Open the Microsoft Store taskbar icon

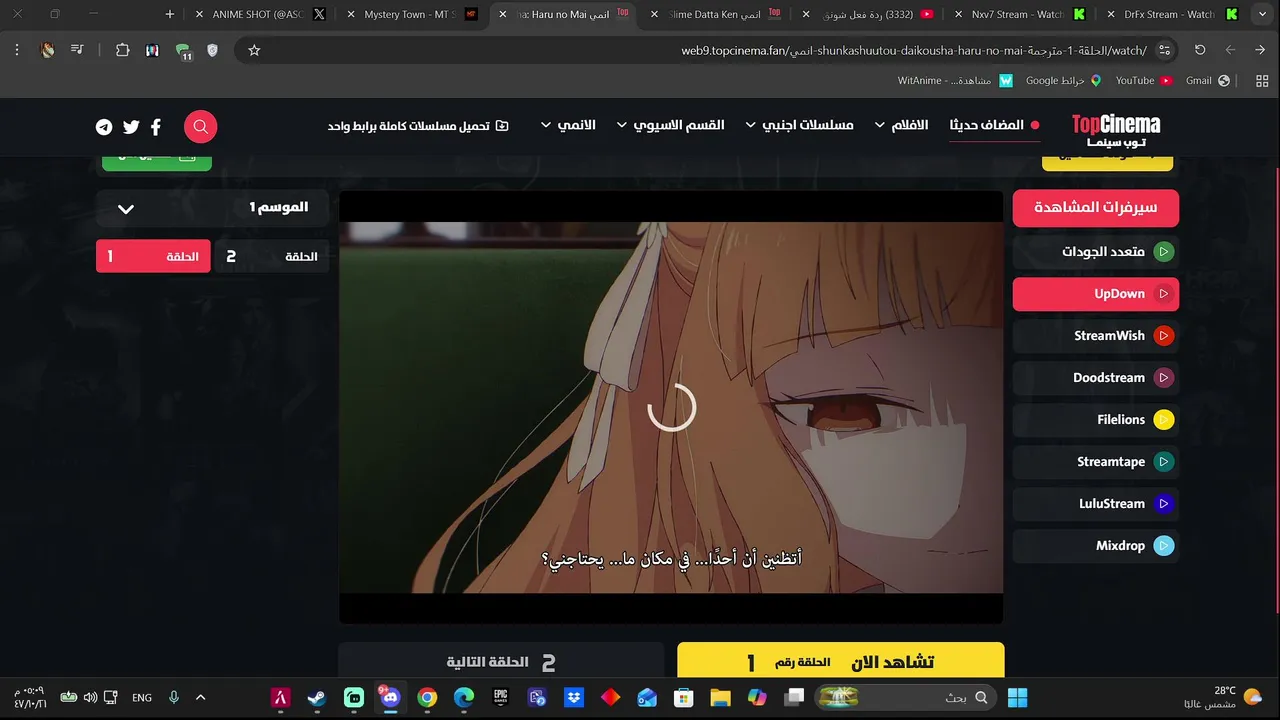[x=683, y=697]
